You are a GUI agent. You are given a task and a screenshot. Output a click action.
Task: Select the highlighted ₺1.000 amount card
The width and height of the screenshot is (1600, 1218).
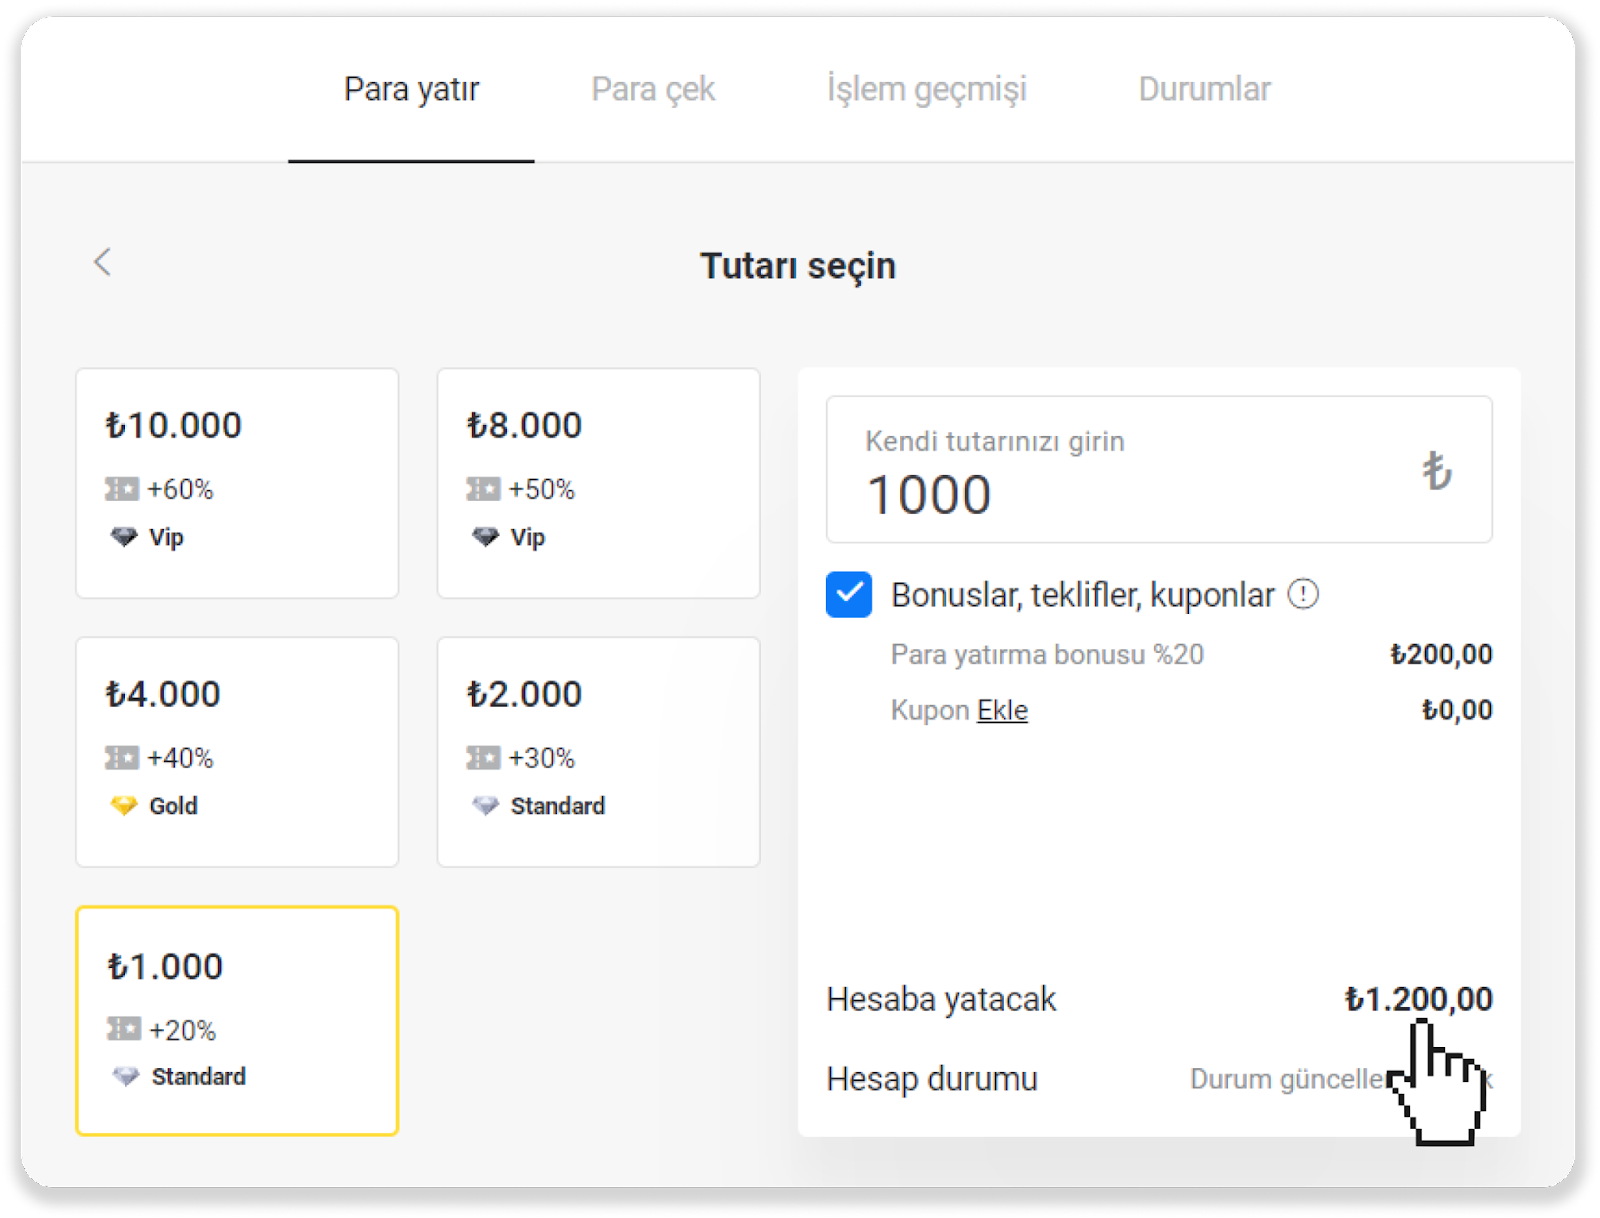[x=237, y=1020]
